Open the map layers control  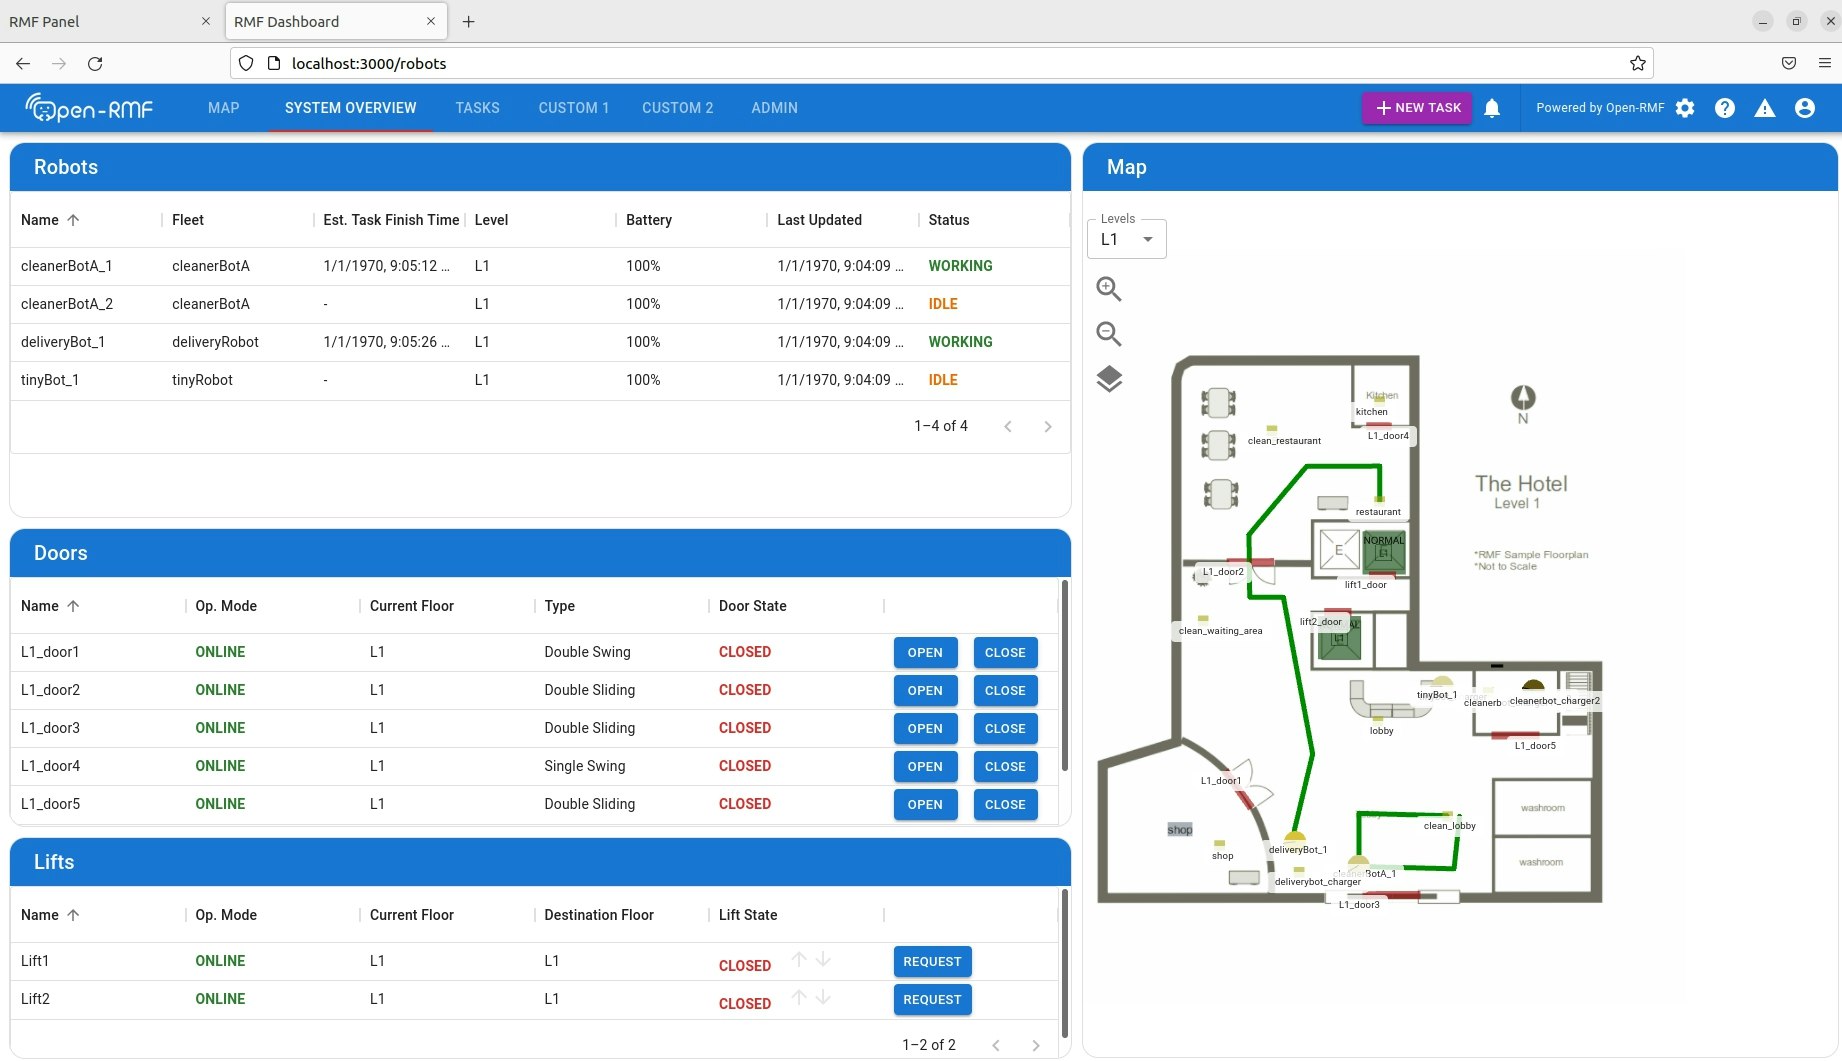[x=1109, y=379]
